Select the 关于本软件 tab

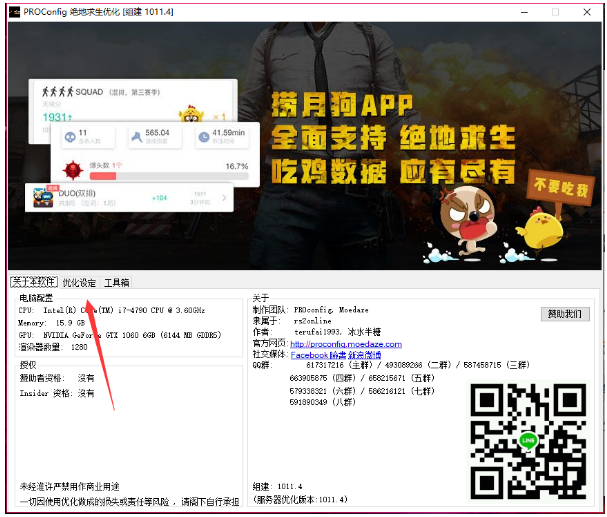pos(34,282)
